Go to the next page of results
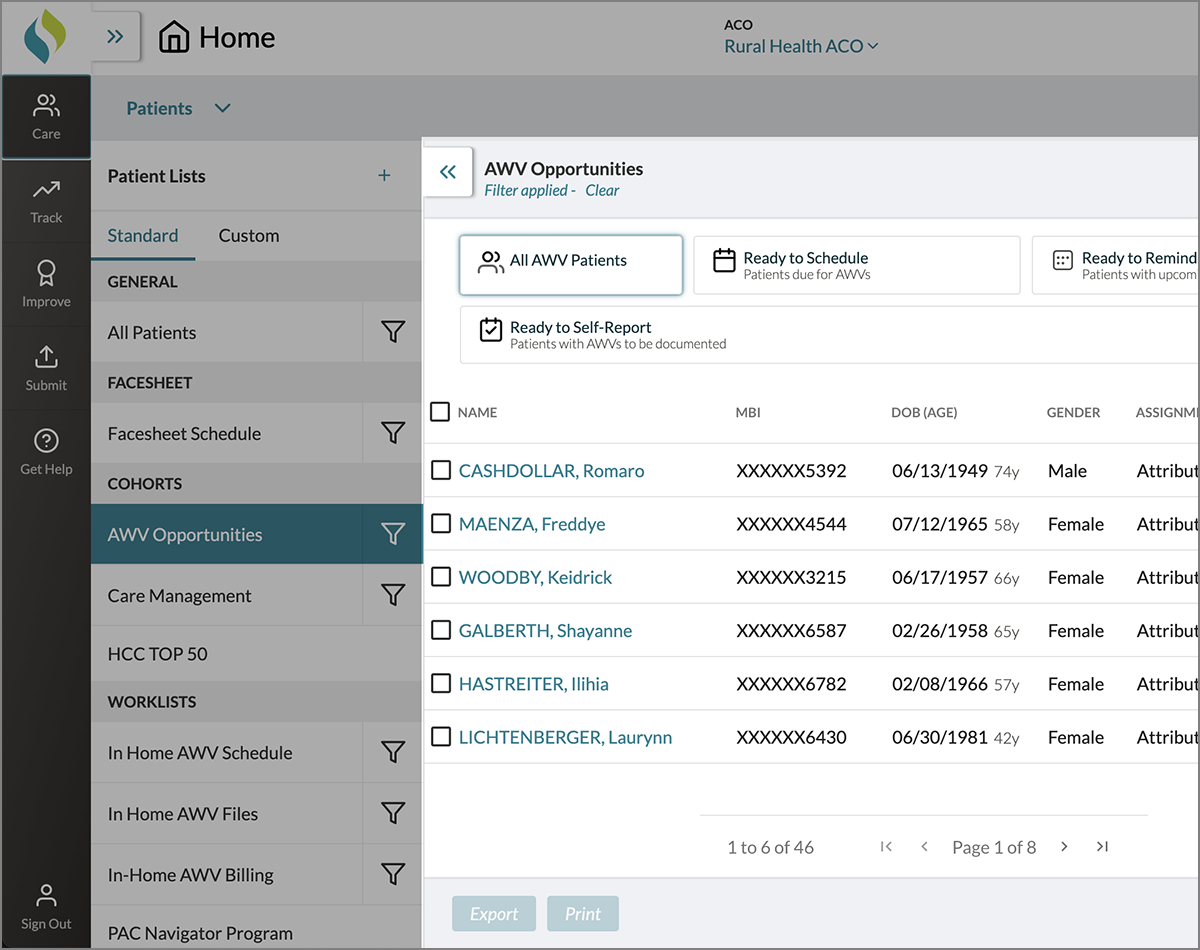This screenshot has height=950, width=1200. 1064,847
